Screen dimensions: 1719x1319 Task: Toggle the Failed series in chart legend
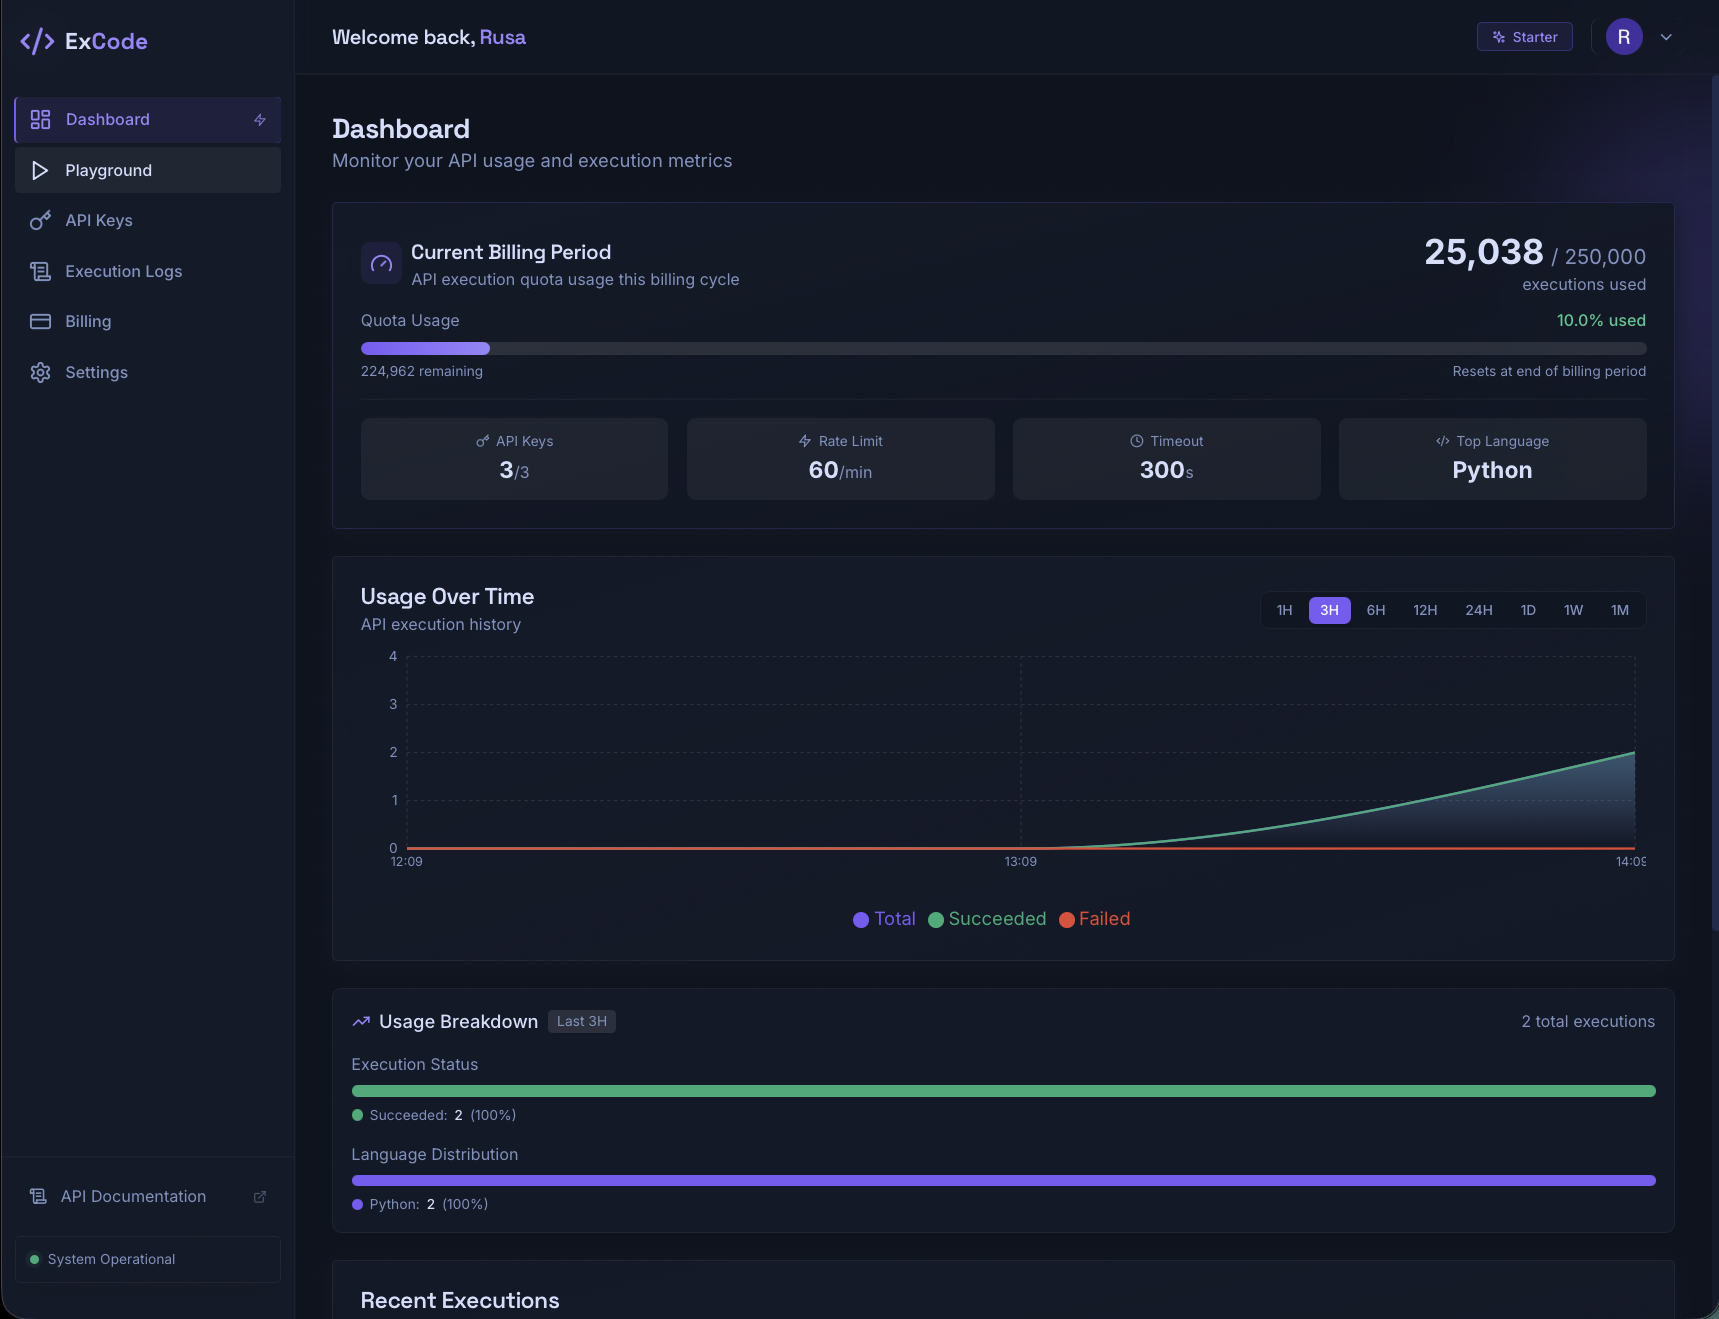pos(1095,919)
